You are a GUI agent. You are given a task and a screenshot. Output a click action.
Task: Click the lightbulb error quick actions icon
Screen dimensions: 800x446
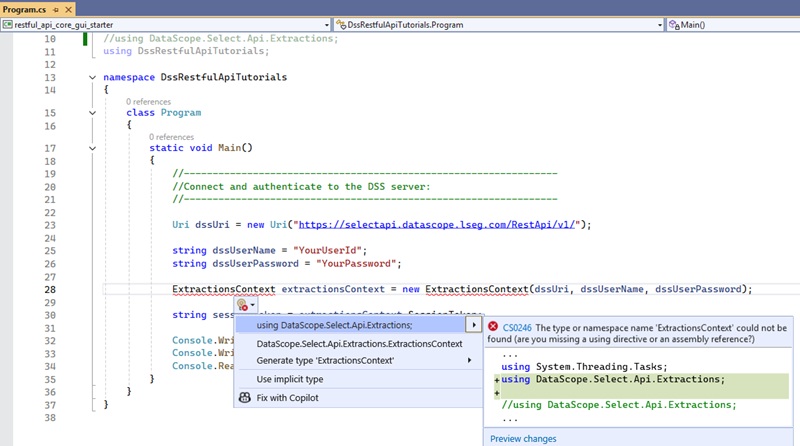pyautogui.click(x=242, y=305)
